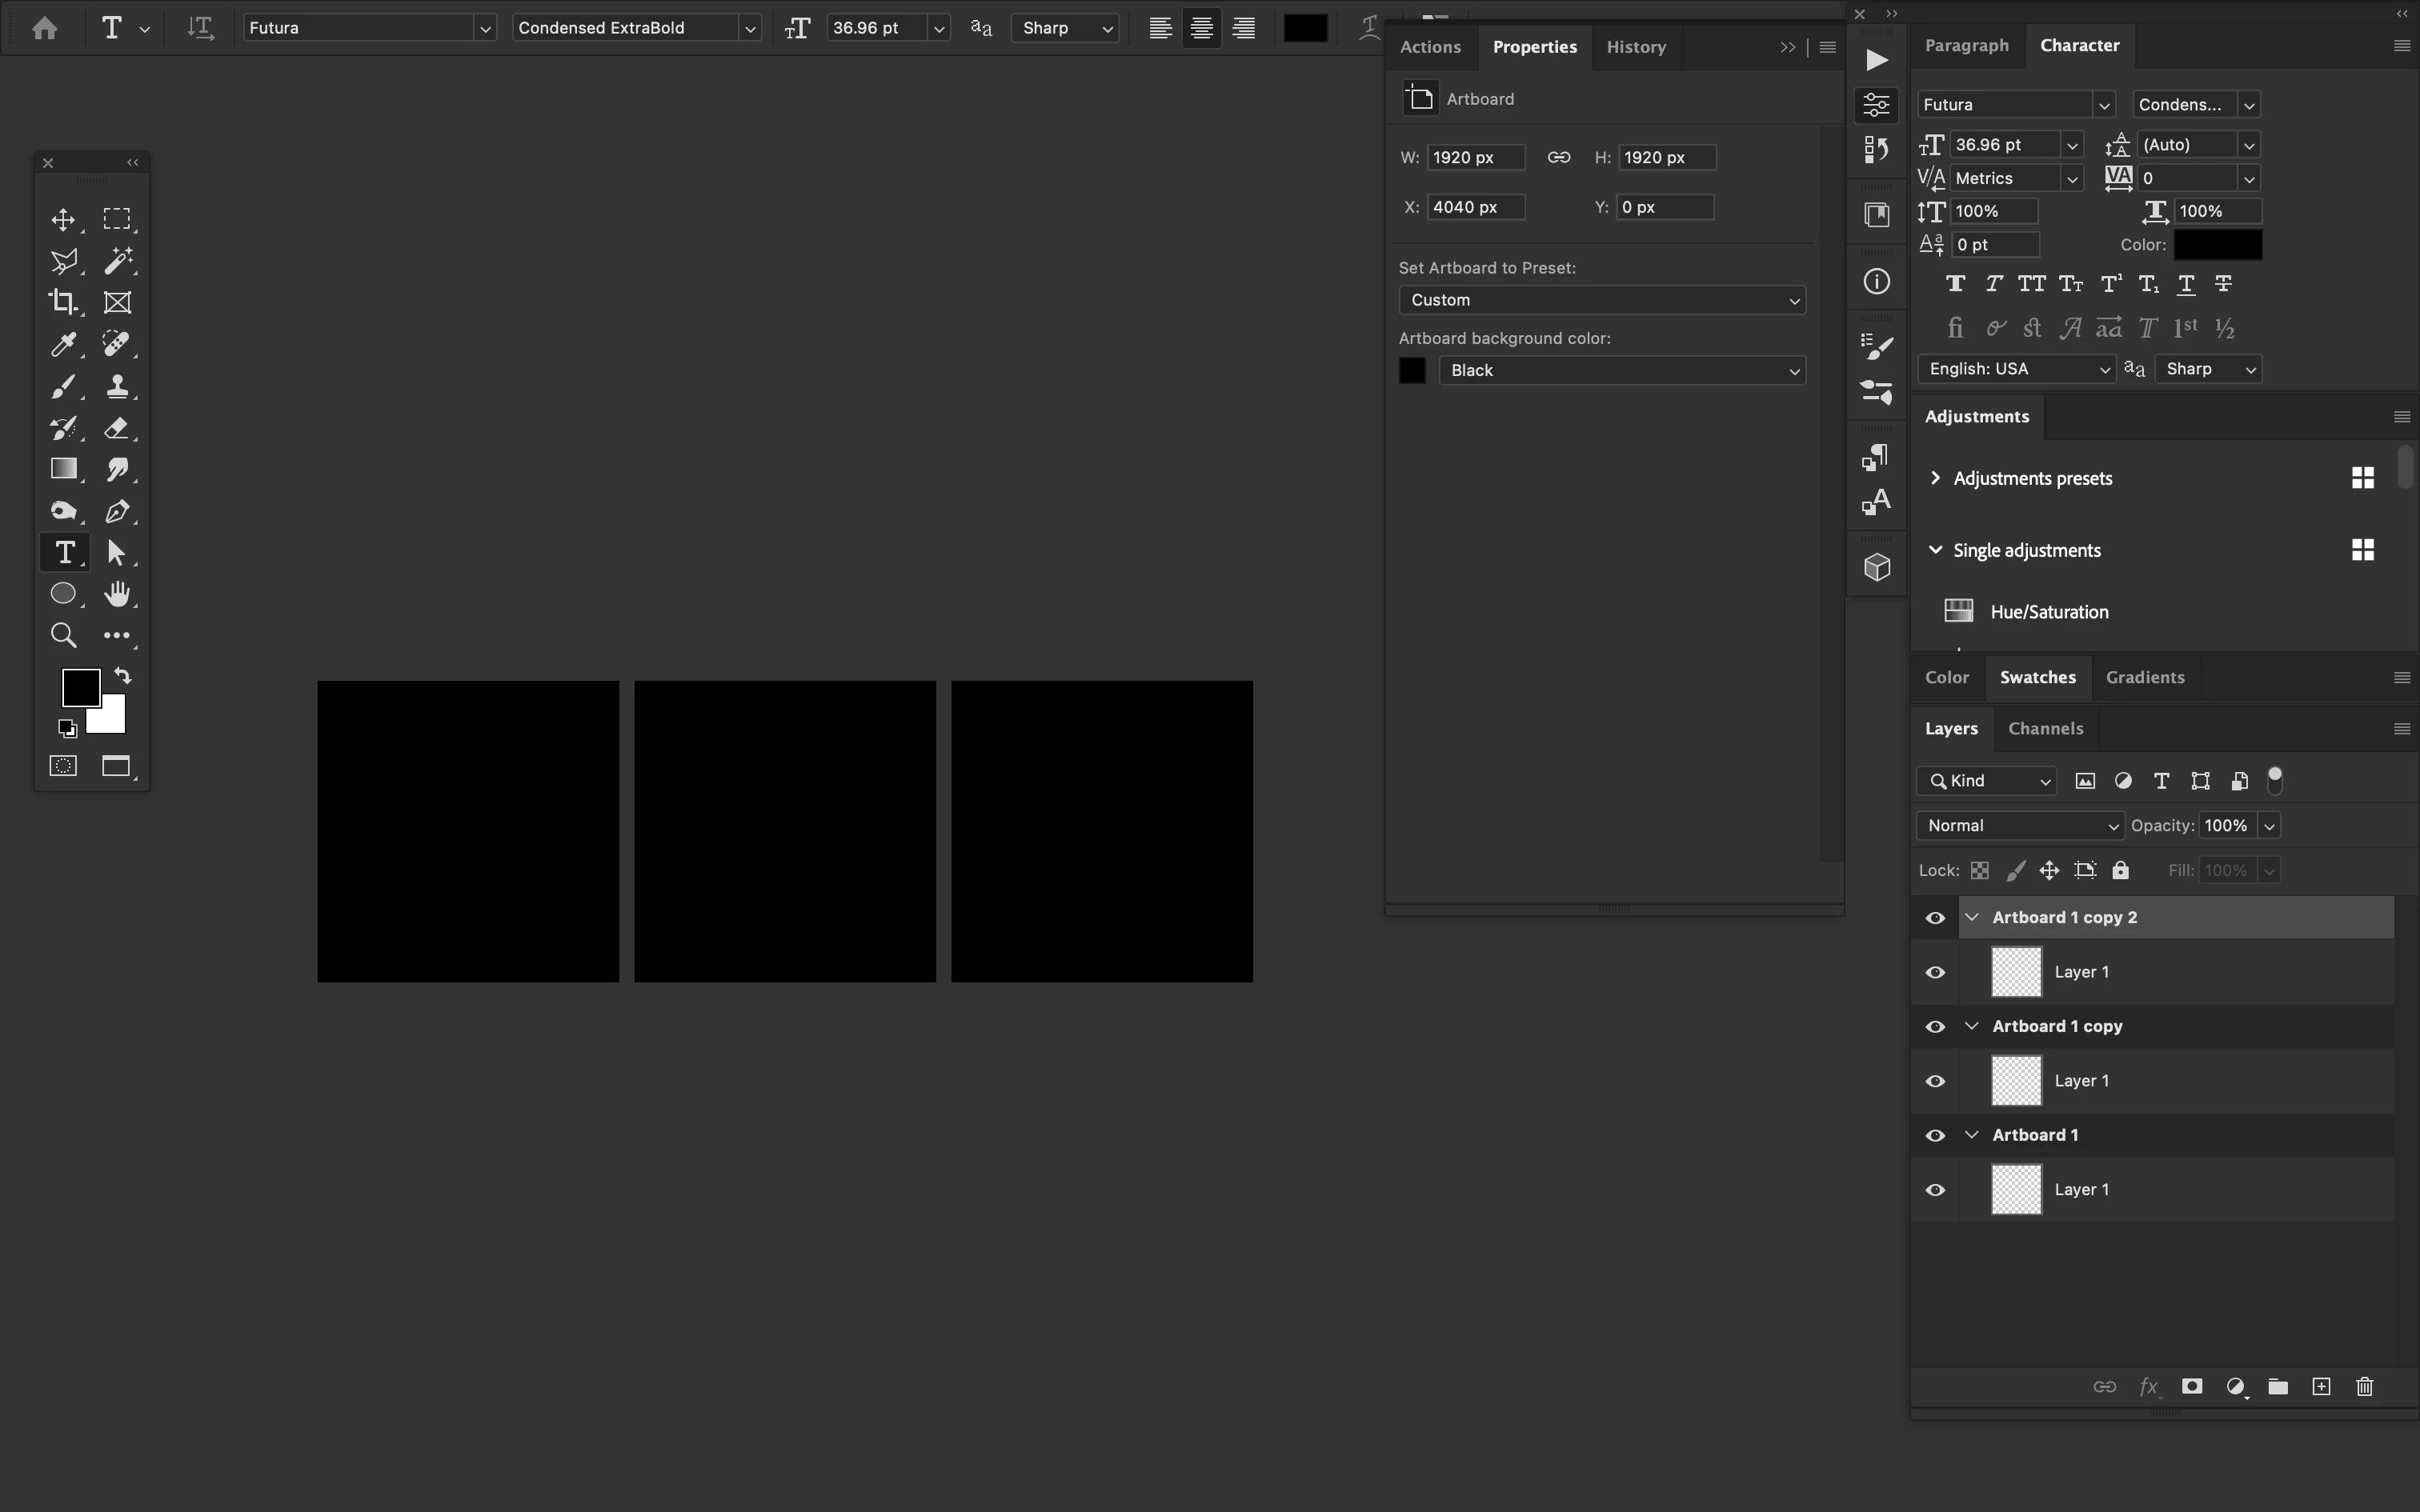The height and width of the screenshot is (1512, 2420).
Task: Open the Set Artboard to Preset dropdown
Action: tap(1602, 300)
